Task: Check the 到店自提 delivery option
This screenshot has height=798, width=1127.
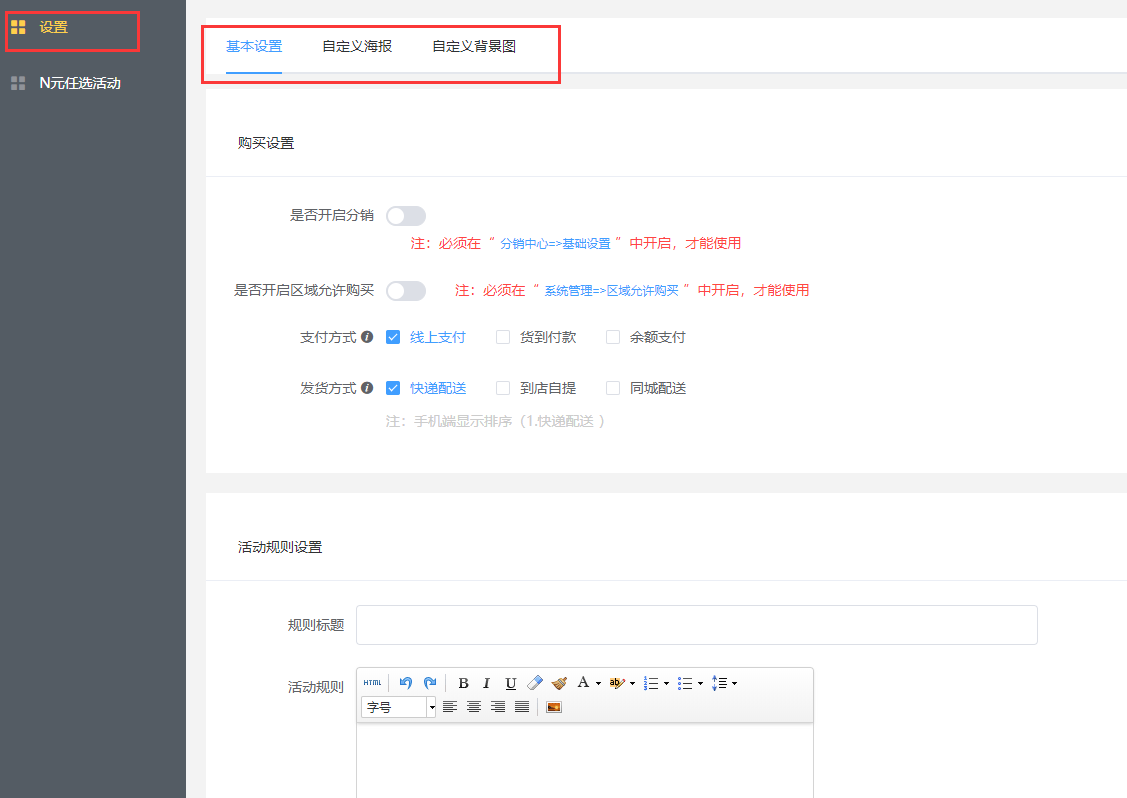Action: [503, 388]
